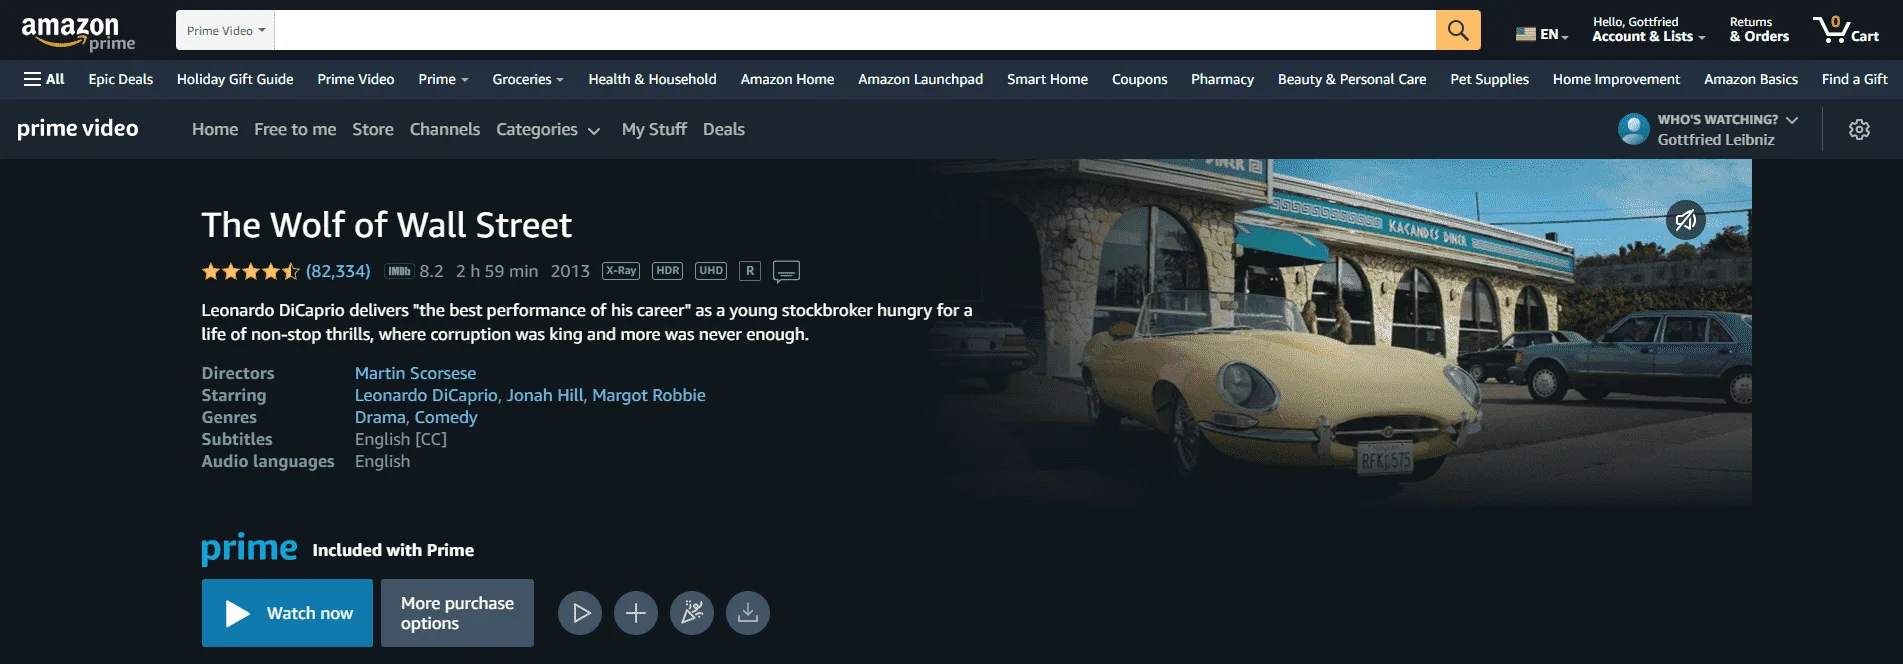Open Returns & Orders
Screen dimensions: 1903x664
point(1759,30)
